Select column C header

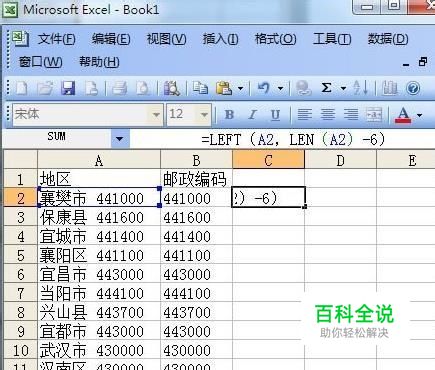(268, 160)
